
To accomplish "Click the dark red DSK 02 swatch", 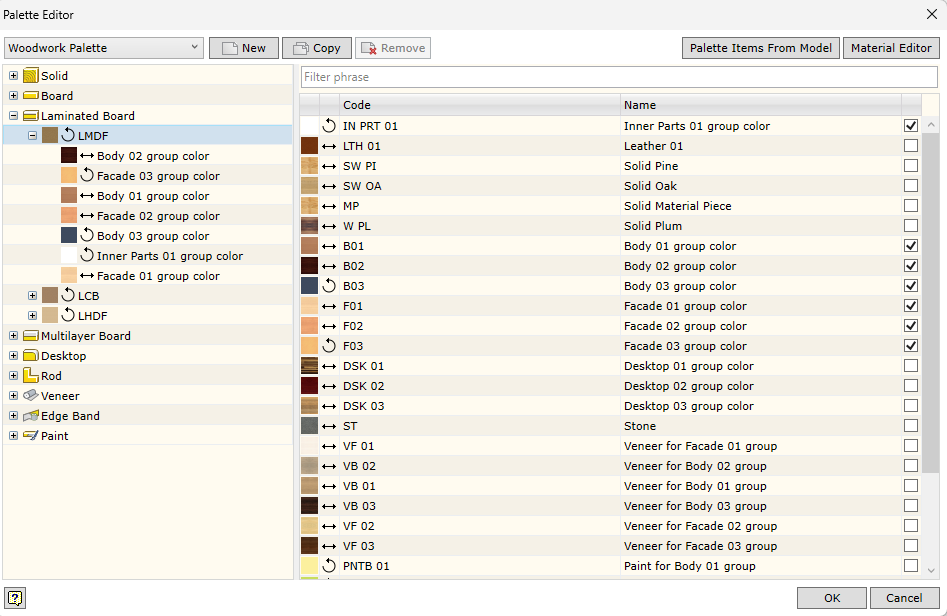I will [x=309, y=386].
